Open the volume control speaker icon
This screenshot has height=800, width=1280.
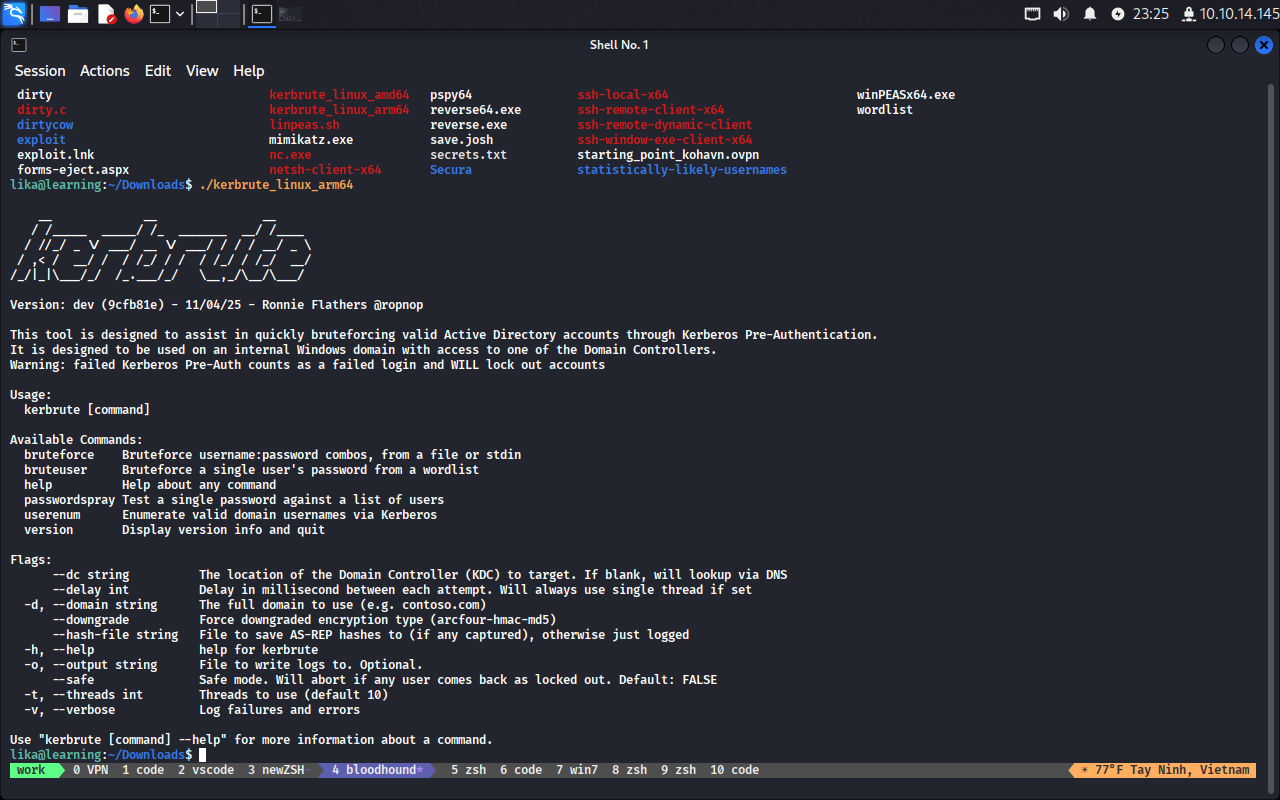click(1061, 14)
